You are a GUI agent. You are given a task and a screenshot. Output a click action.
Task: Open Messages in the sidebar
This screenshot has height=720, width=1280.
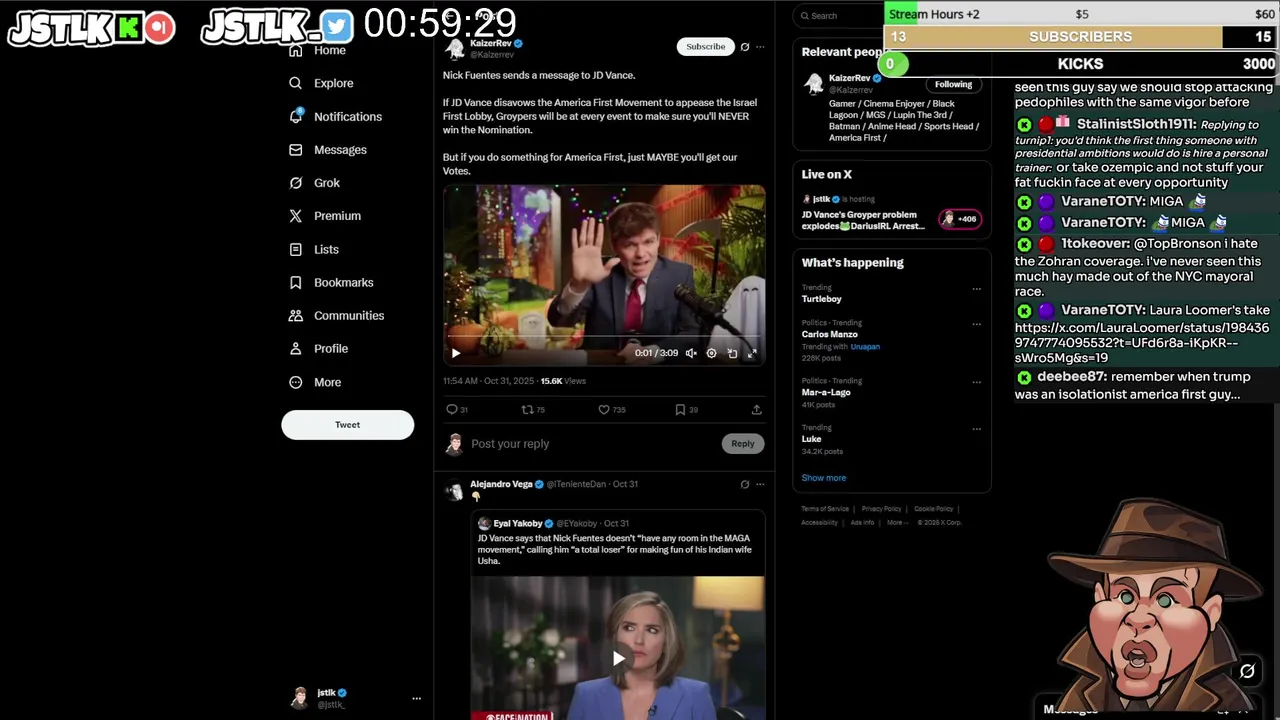(x=328, y=150)
